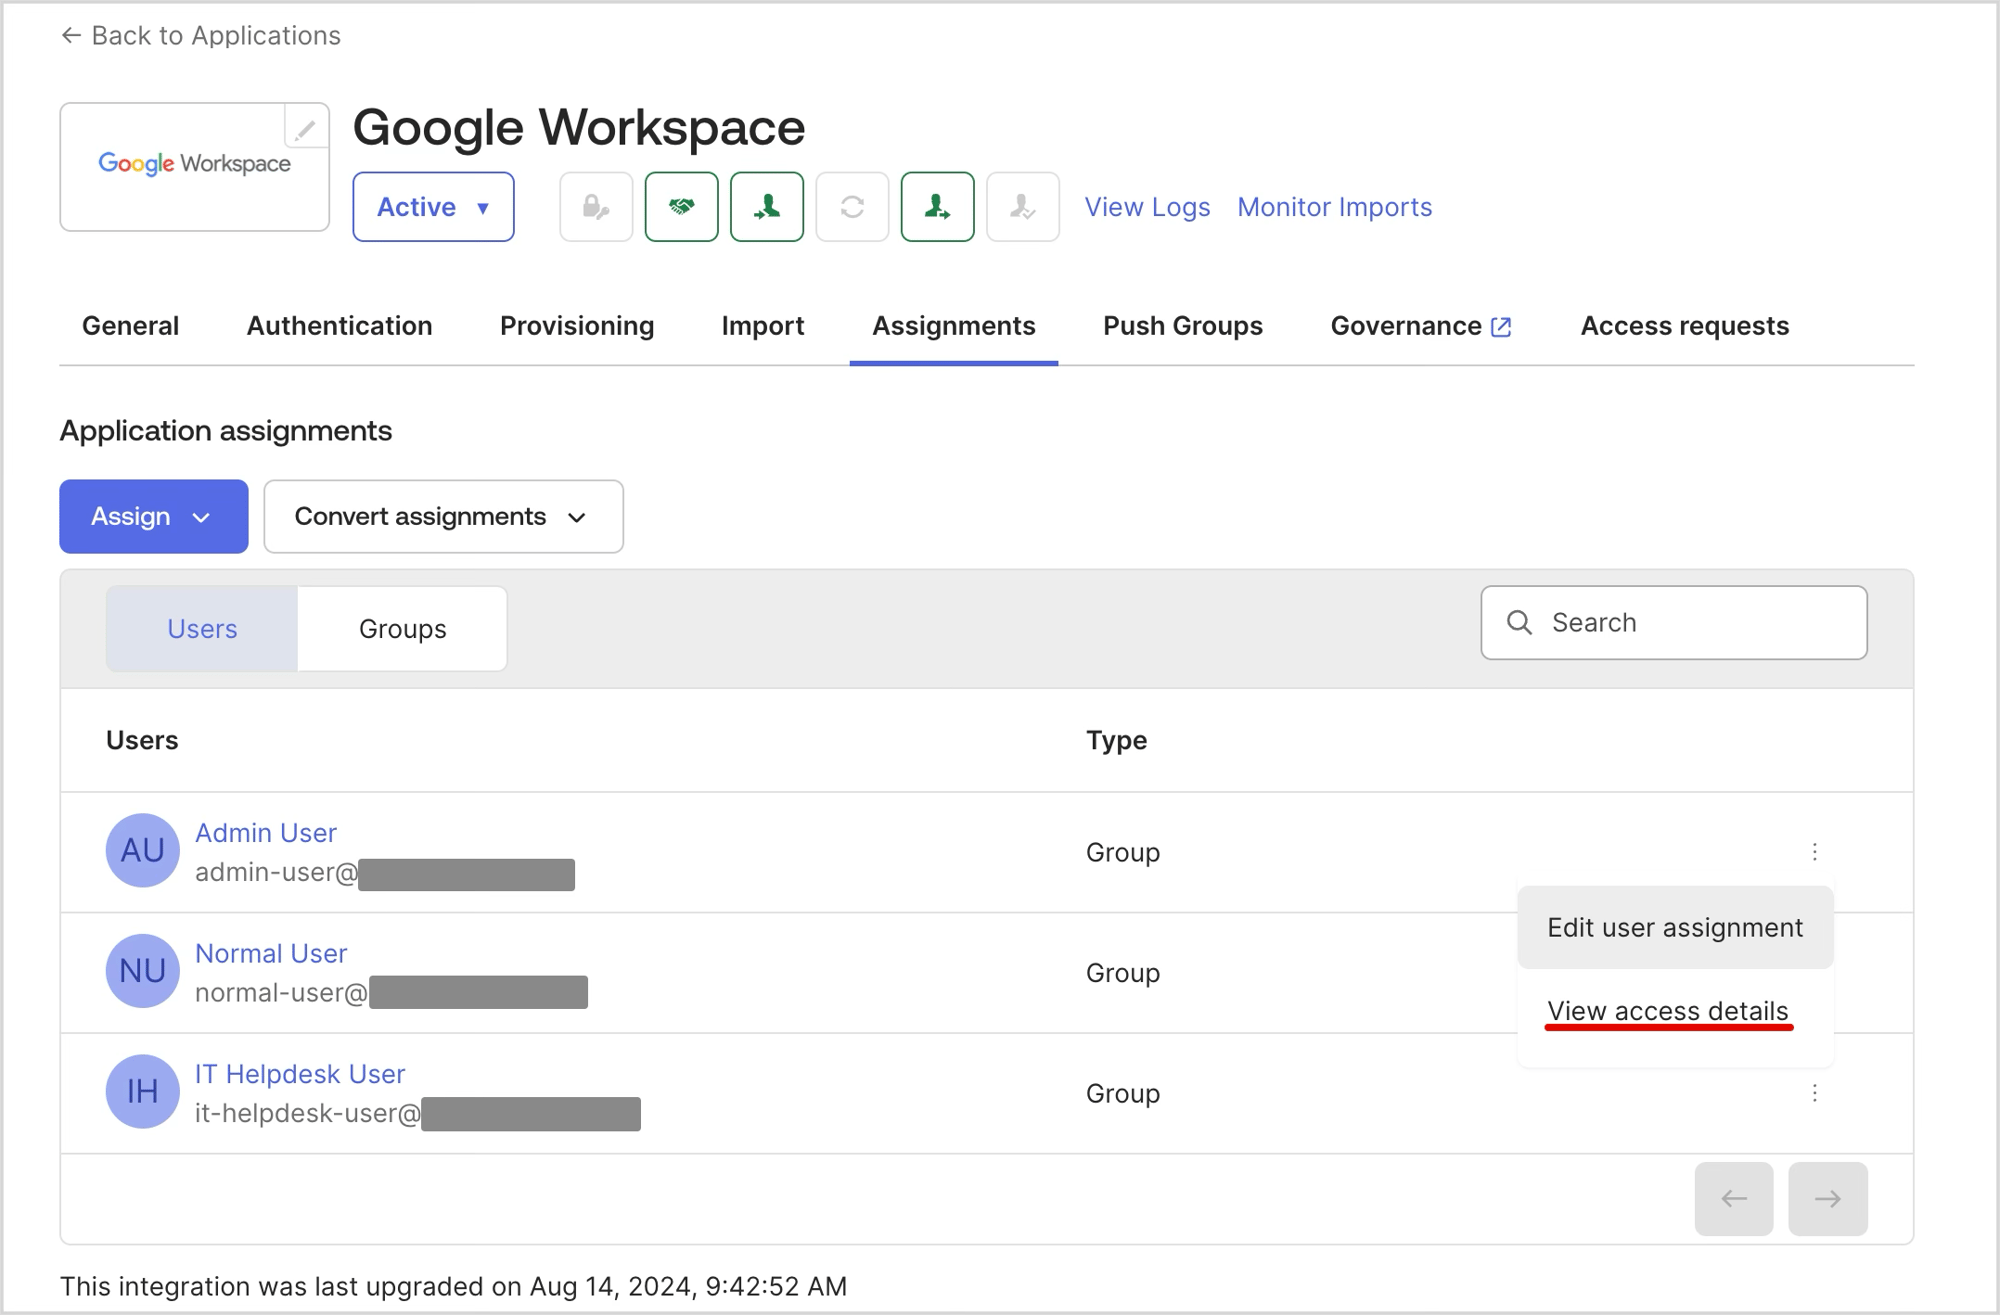Expand the Convert assignments dropdown
Image resolution: width=2000 pixels, height=1315 pixels.
[443, 517]
